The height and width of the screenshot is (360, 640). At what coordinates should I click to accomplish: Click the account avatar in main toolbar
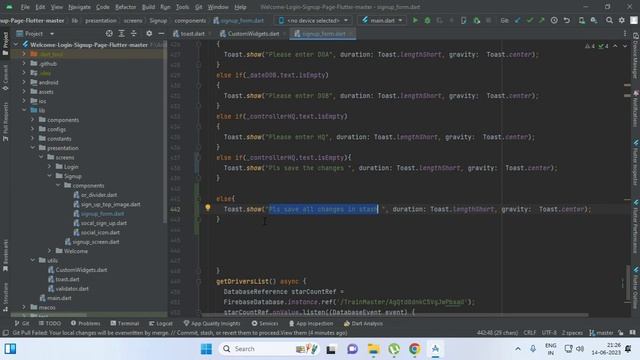coord(634,20)
